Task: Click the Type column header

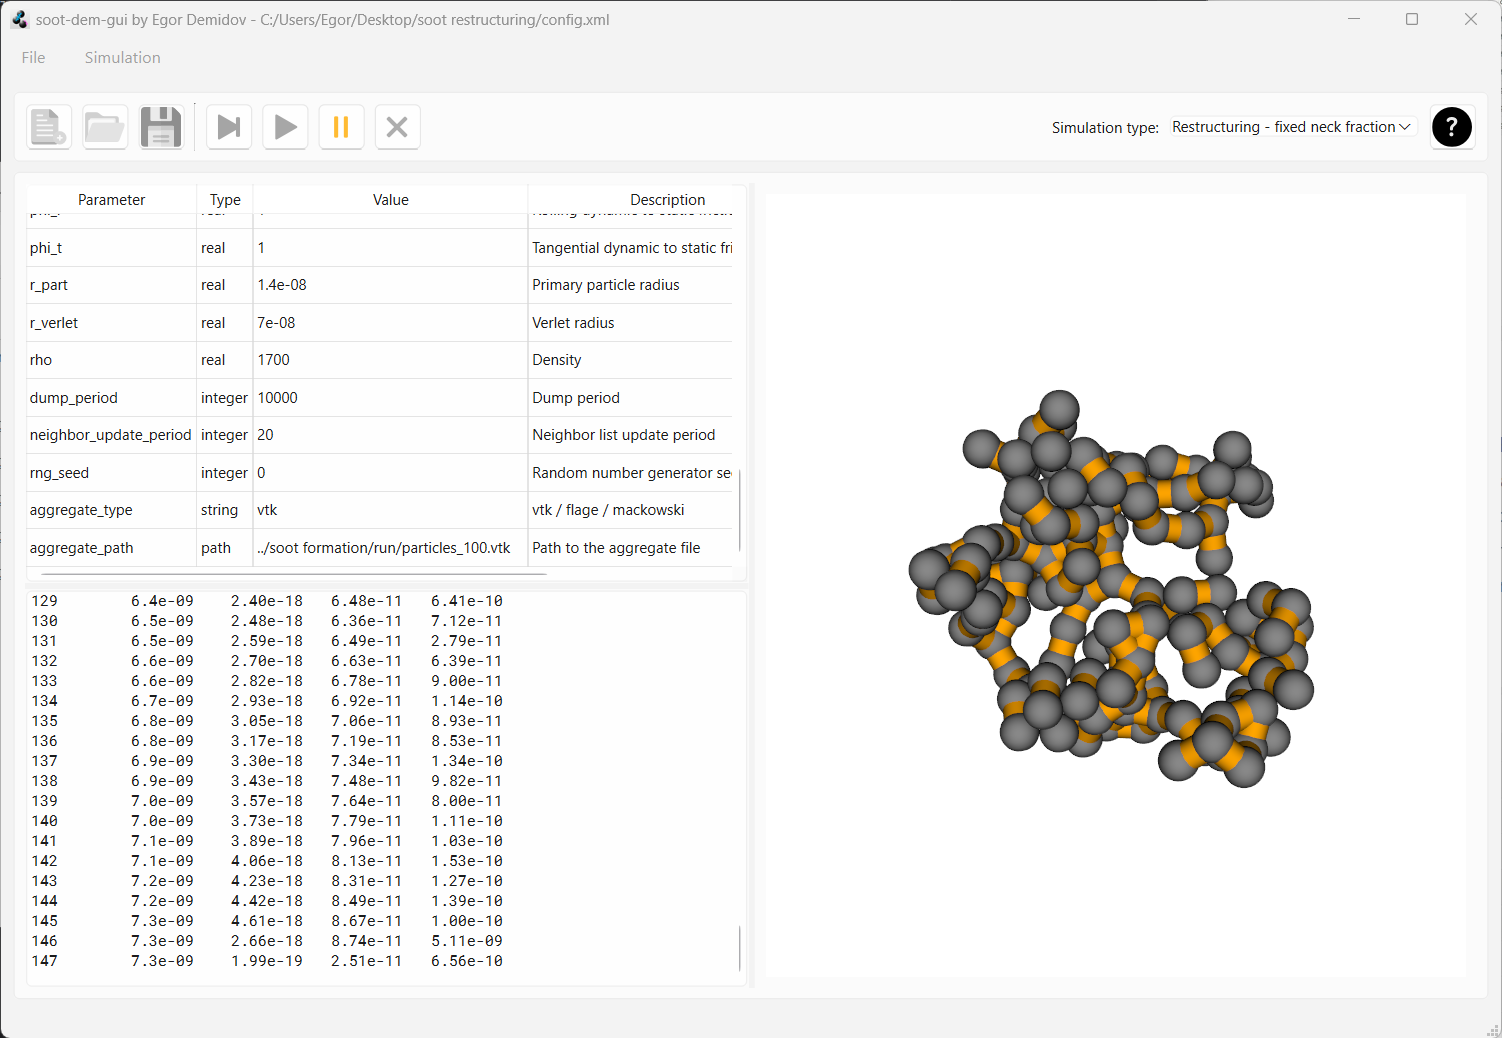Action: (225, 200)
